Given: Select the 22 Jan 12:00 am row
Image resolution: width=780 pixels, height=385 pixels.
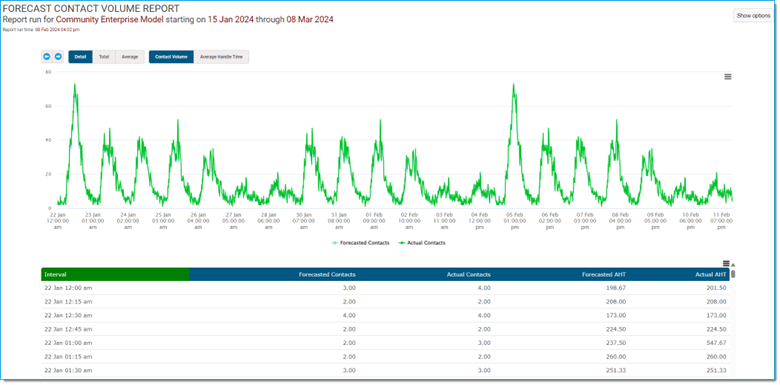Looking at the screenshot, I should coord(386,288).
